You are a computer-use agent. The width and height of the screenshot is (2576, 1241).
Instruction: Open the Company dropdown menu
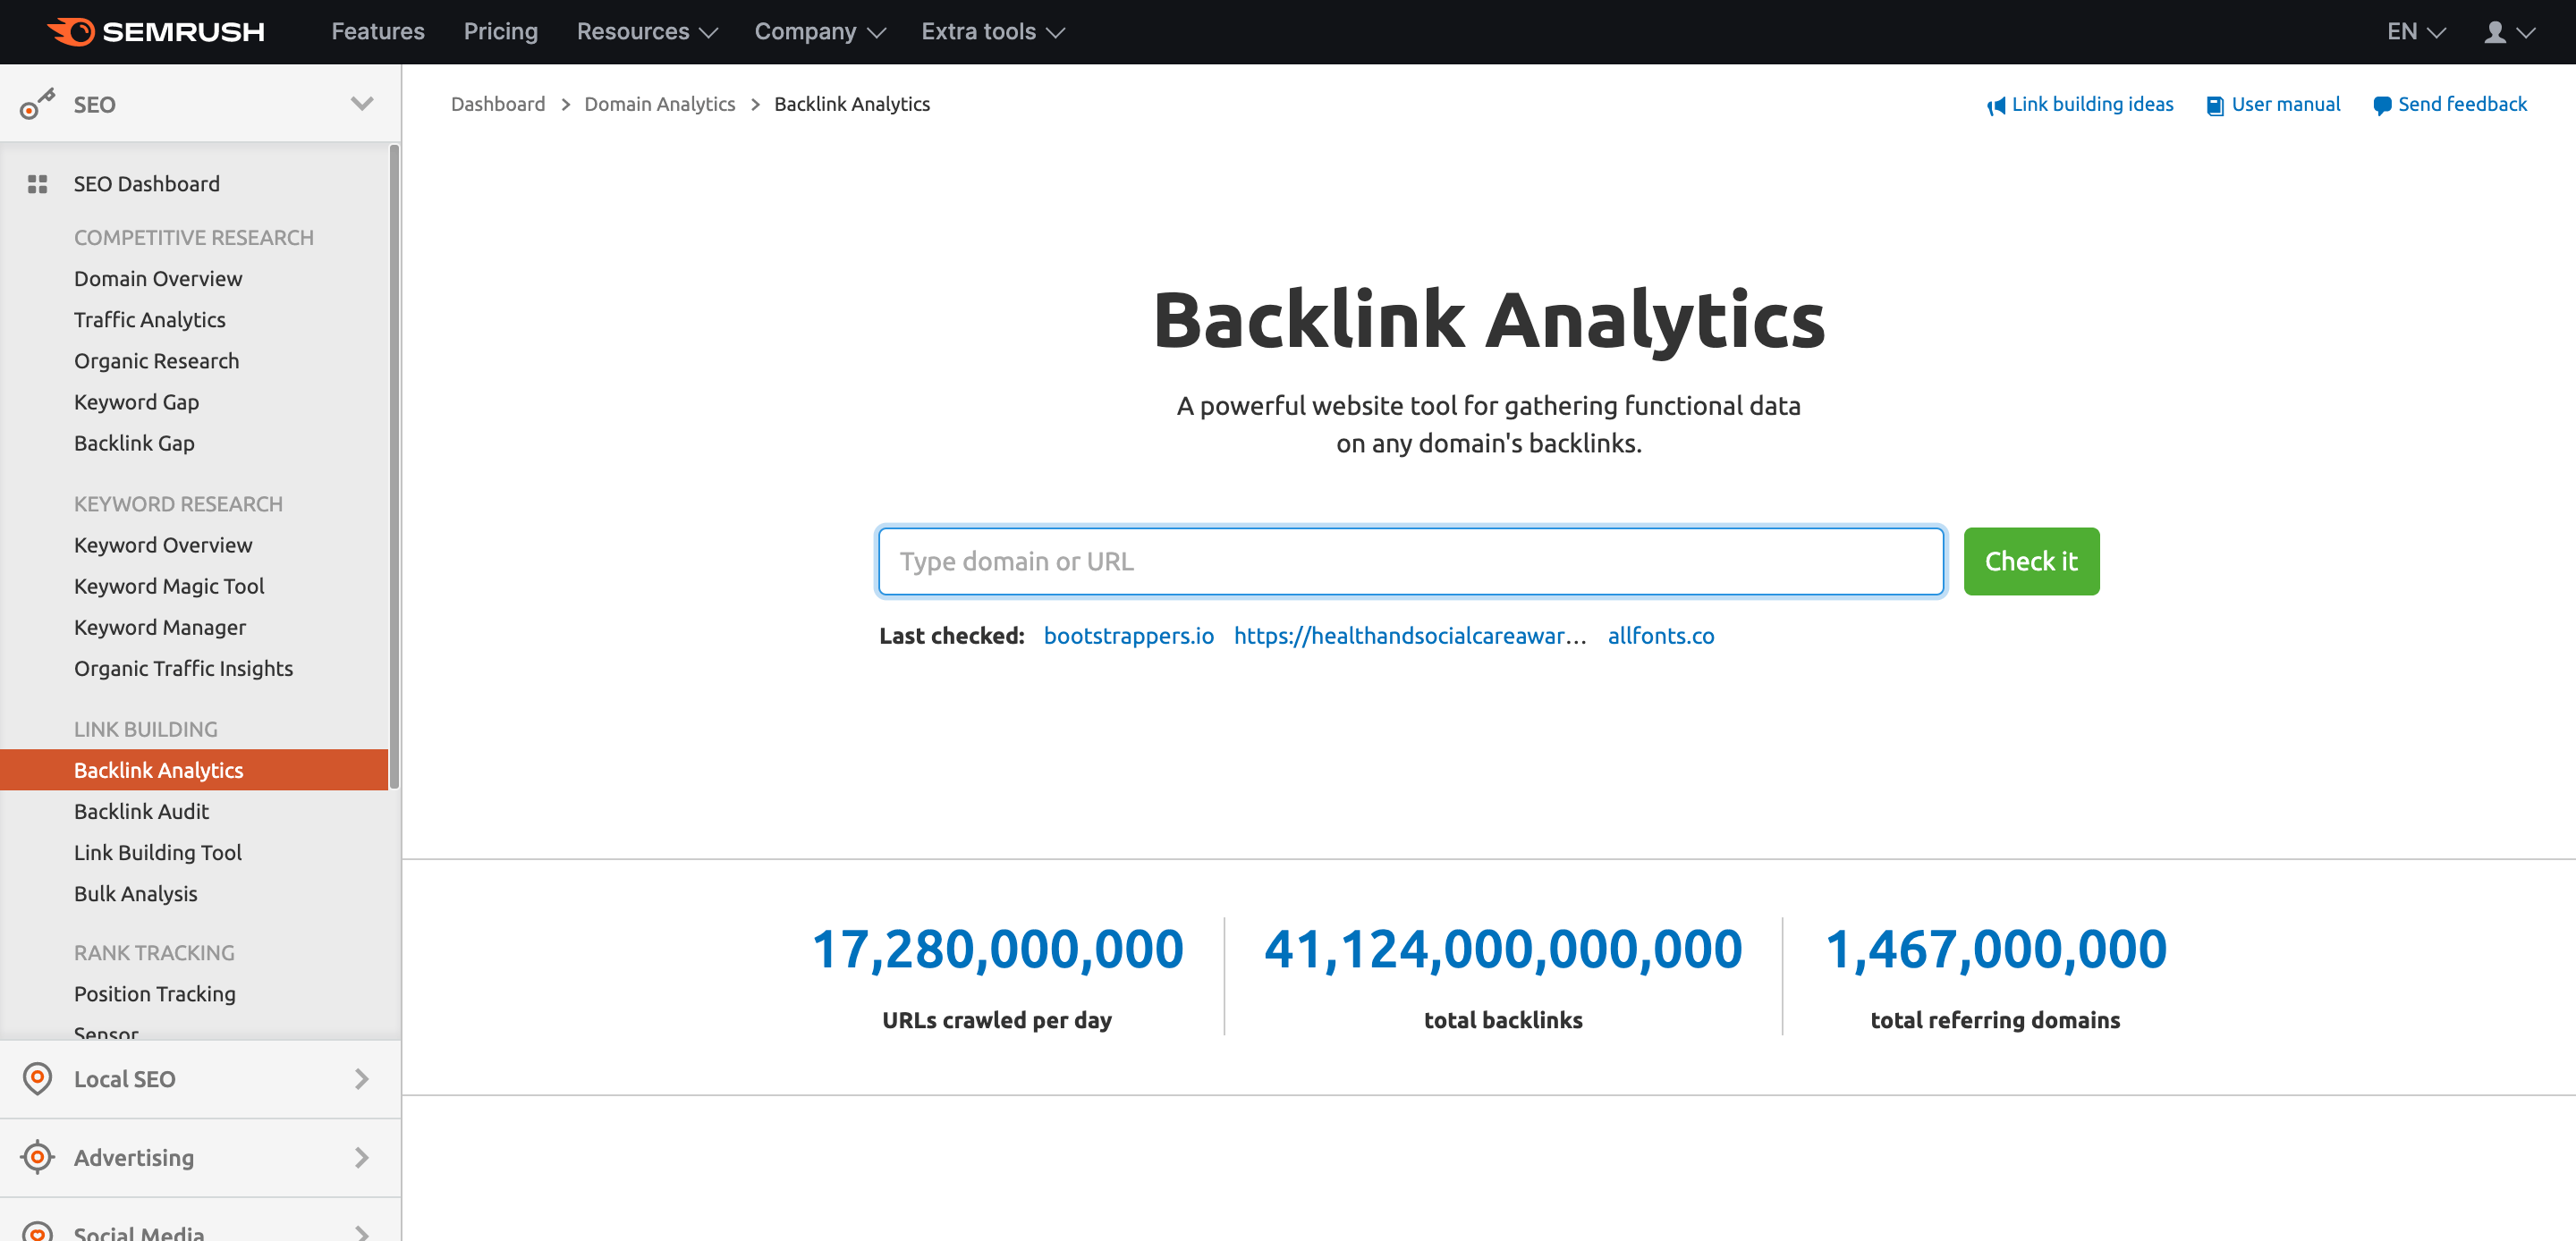(820, 32)
